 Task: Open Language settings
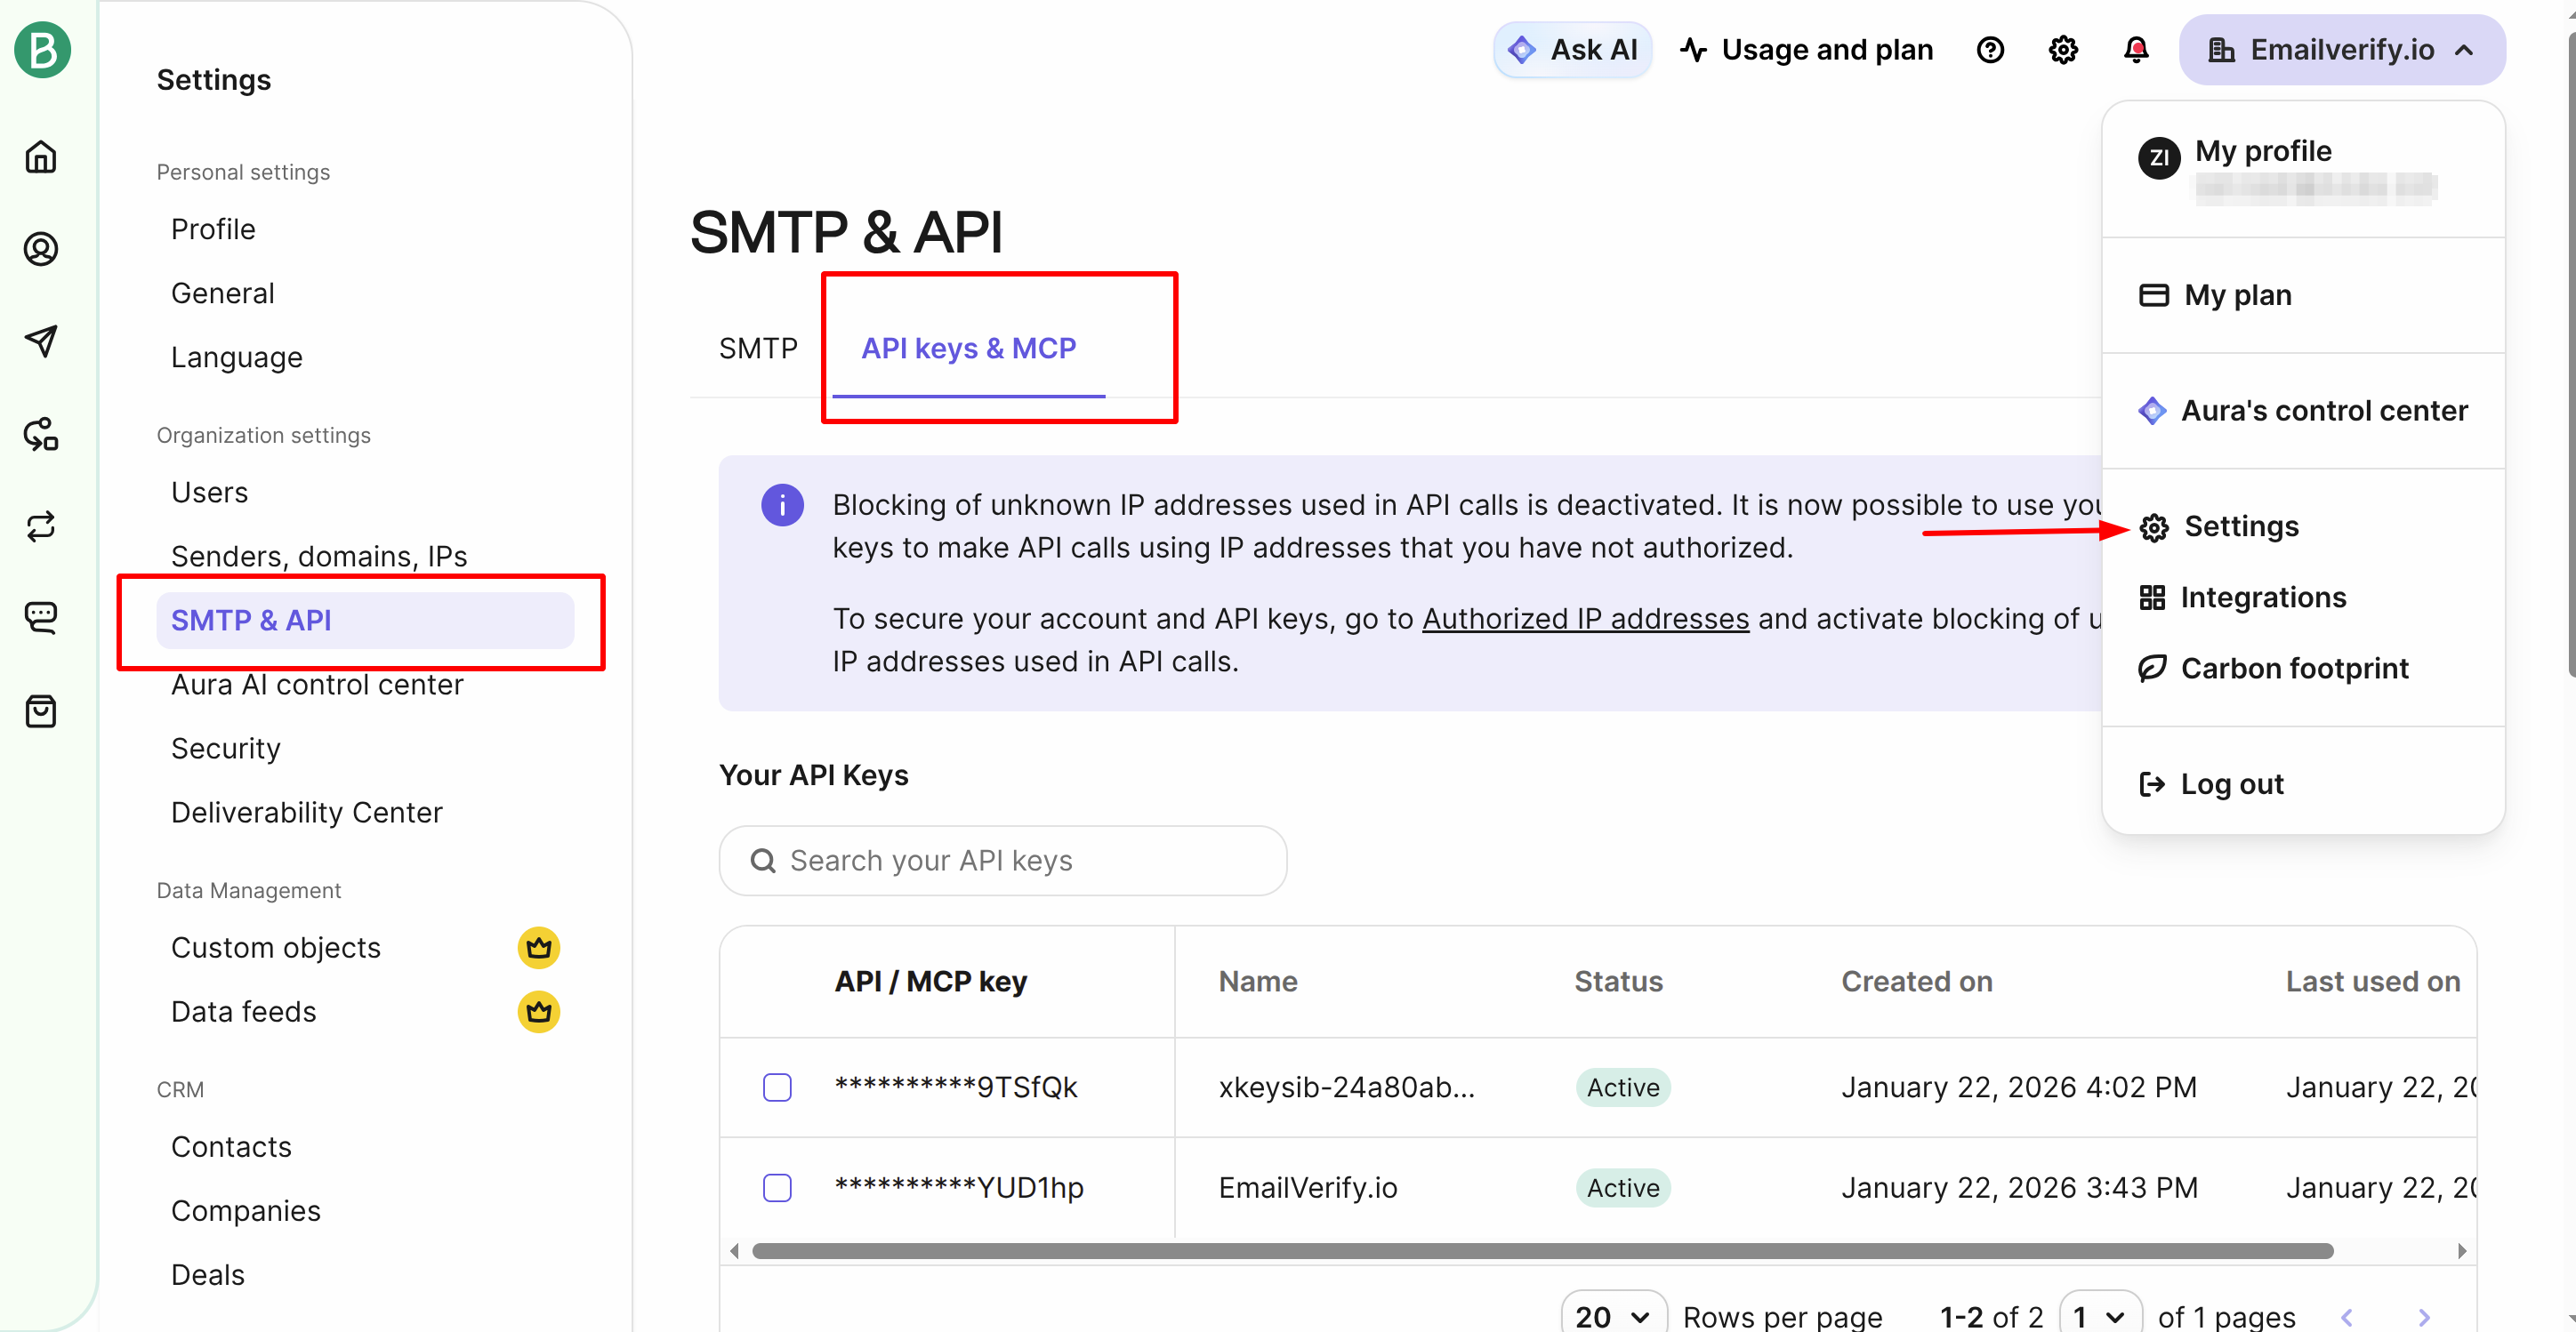coord(236,357)
